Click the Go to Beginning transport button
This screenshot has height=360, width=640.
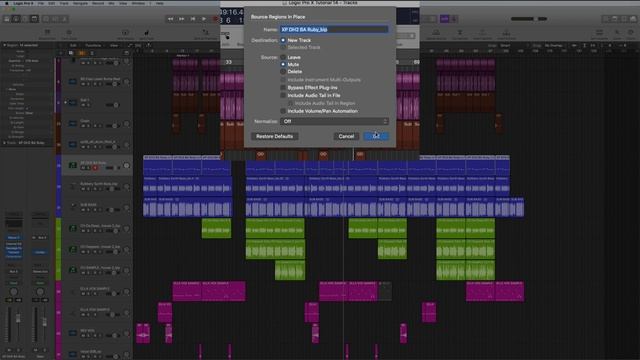point(193,19)
